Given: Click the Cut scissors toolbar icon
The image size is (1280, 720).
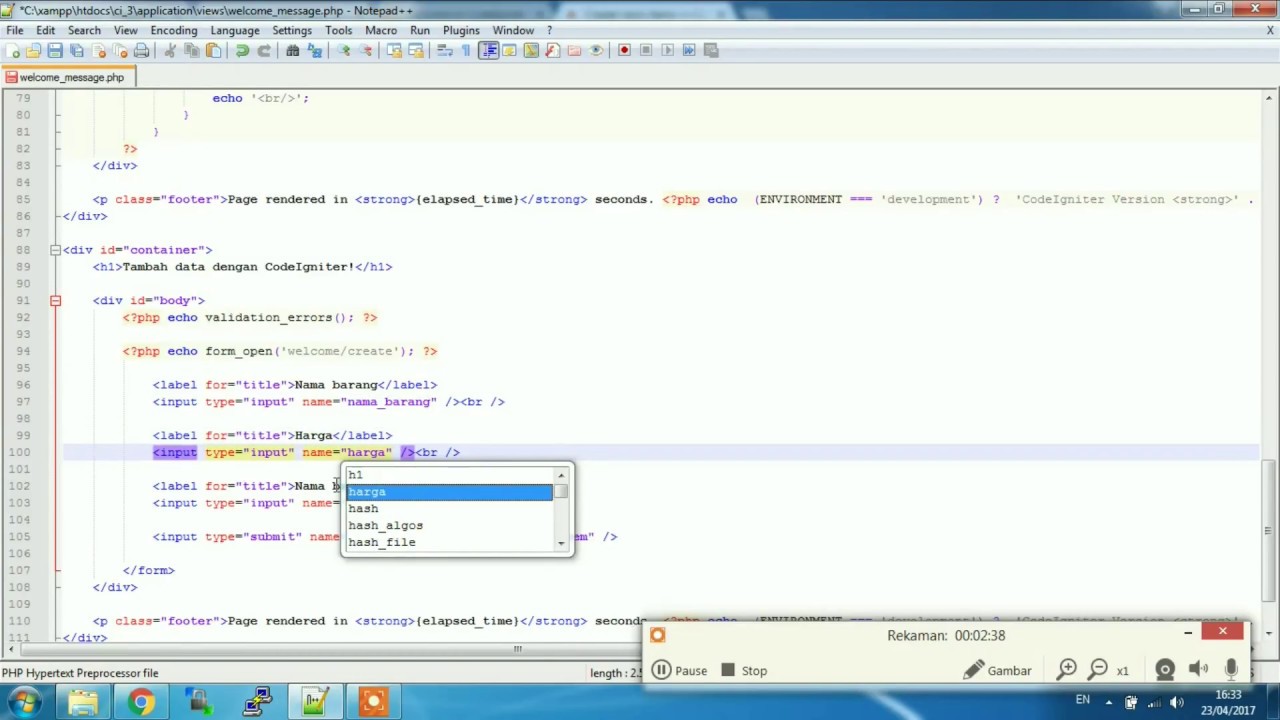Looking at the screenshot, I should (170, 51).
